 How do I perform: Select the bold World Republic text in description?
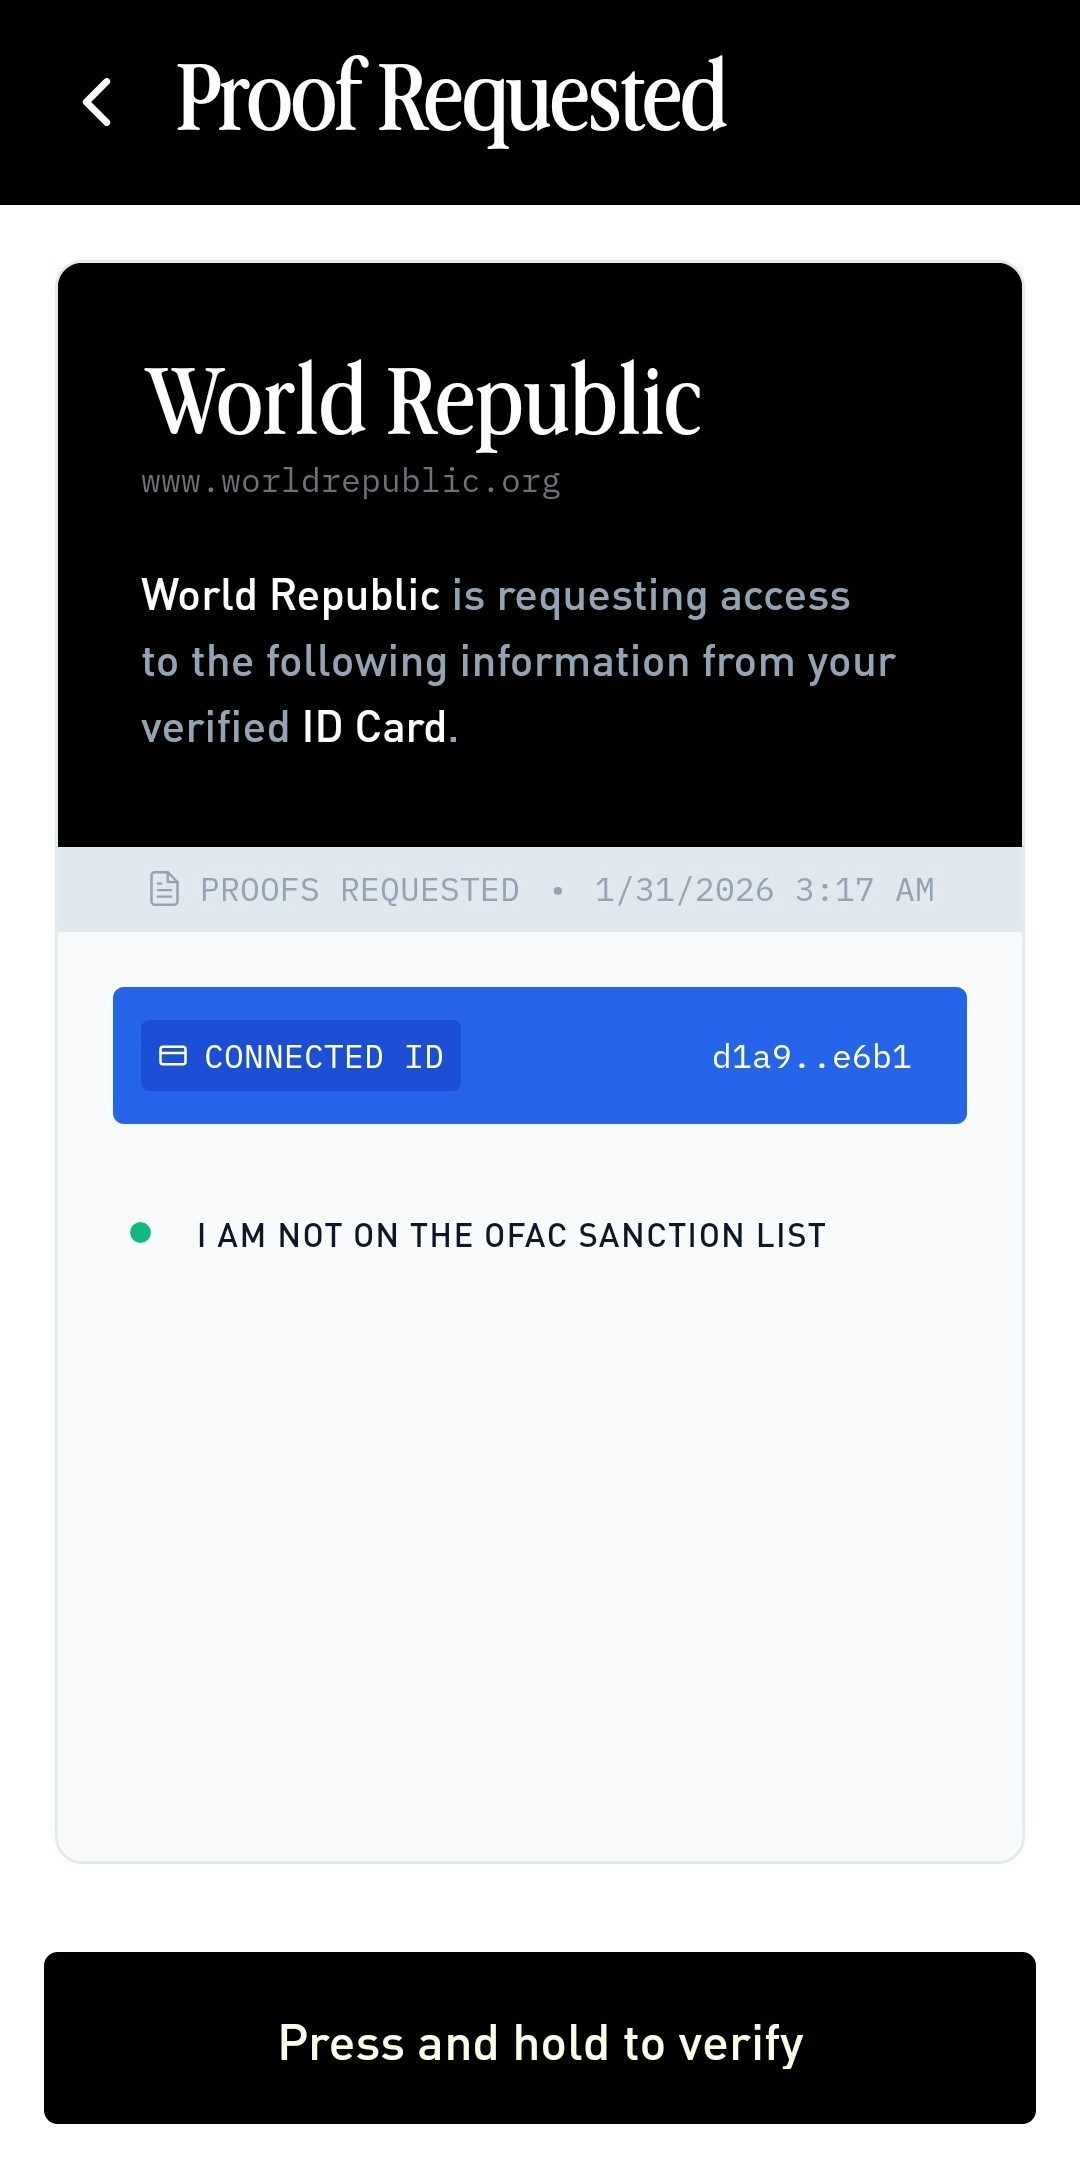click(x=291, y=594)
